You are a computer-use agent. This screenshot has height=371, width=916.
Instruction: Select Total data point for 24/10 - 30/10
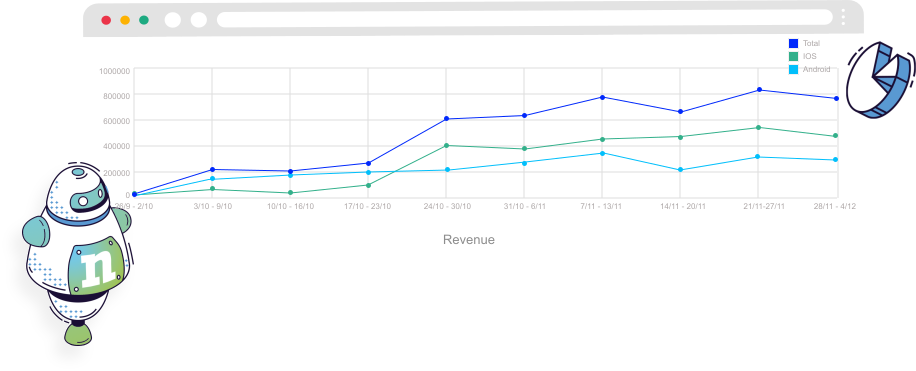coord(446,119)
